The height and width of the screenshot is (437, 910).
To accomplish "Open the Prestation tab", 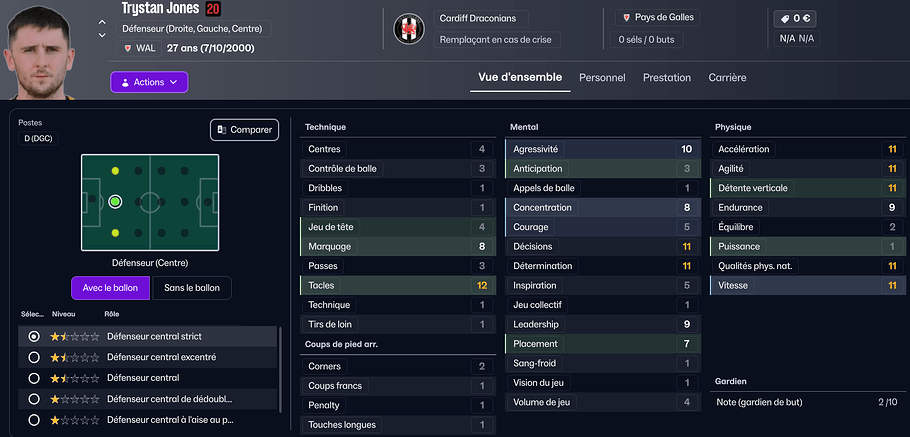I will [666, 78].
